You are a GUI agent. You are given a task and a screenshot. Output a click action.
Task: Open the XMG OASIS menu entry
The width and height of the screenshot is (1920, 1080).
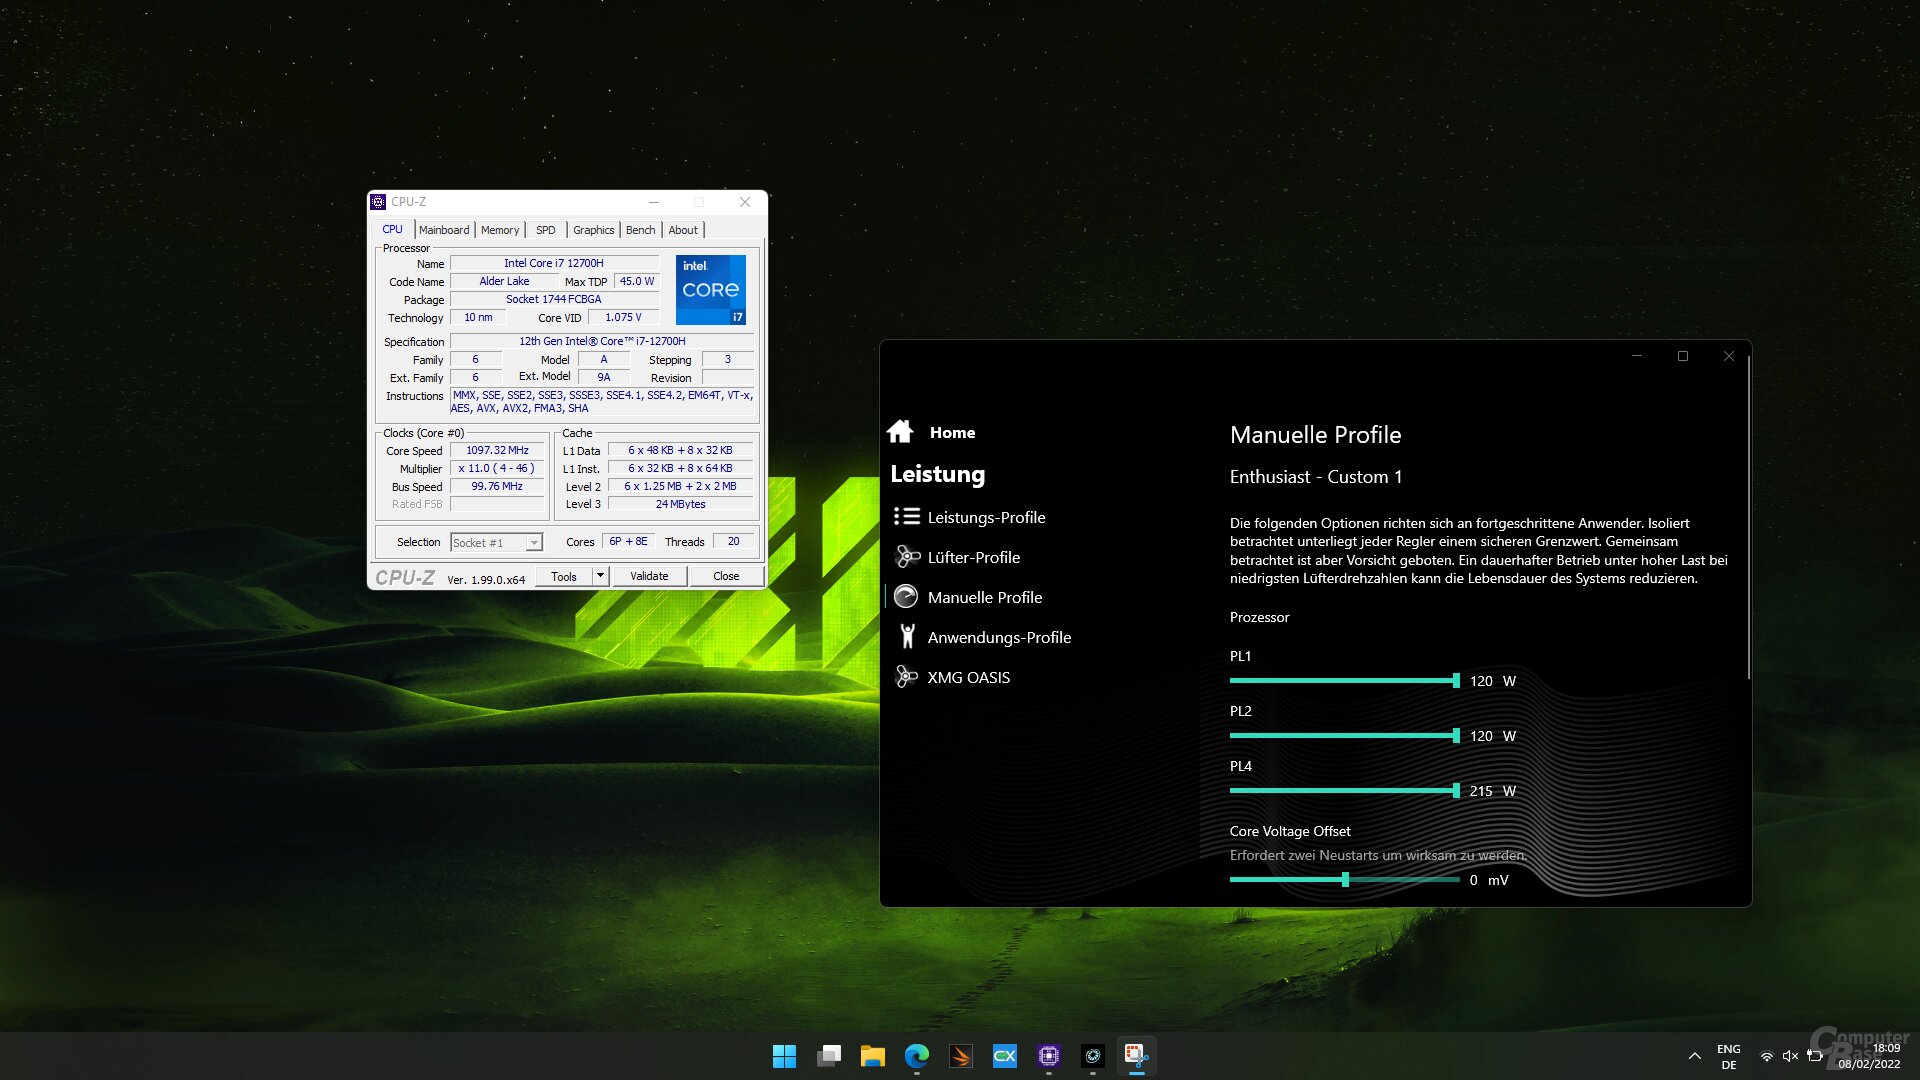point(969,677)
